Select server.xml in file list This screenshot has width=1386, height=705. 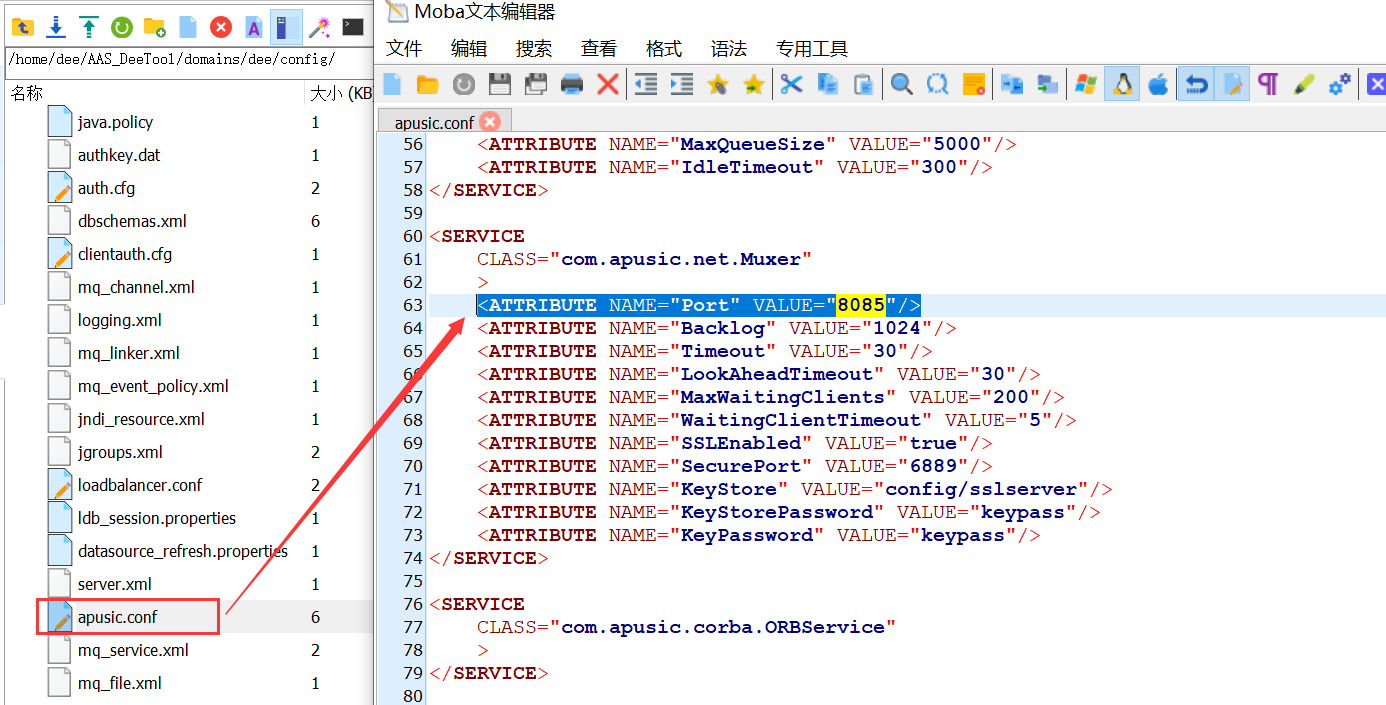115,584
